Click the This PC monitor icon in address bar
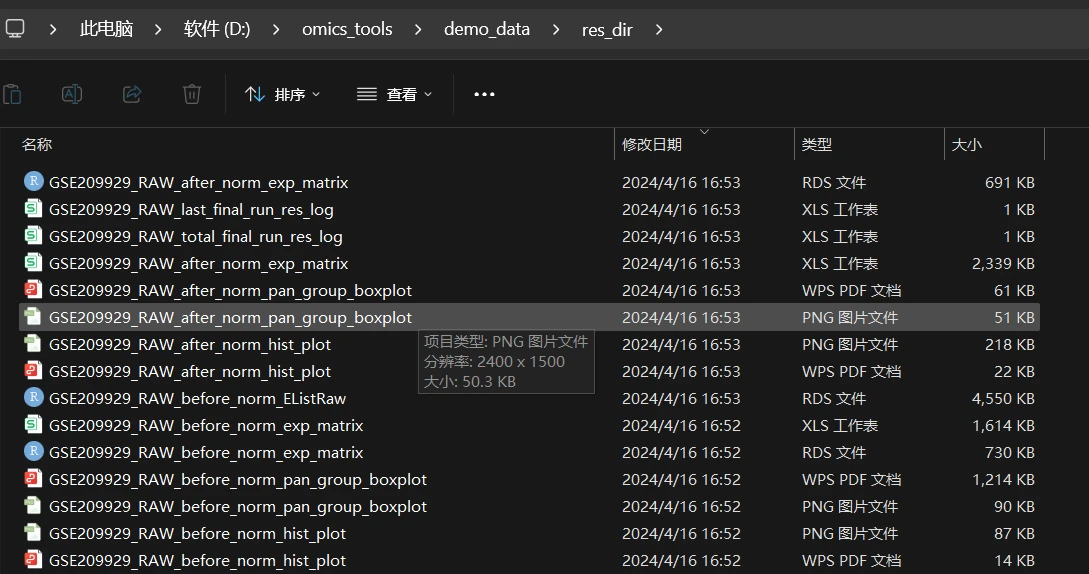 [15, 28]
